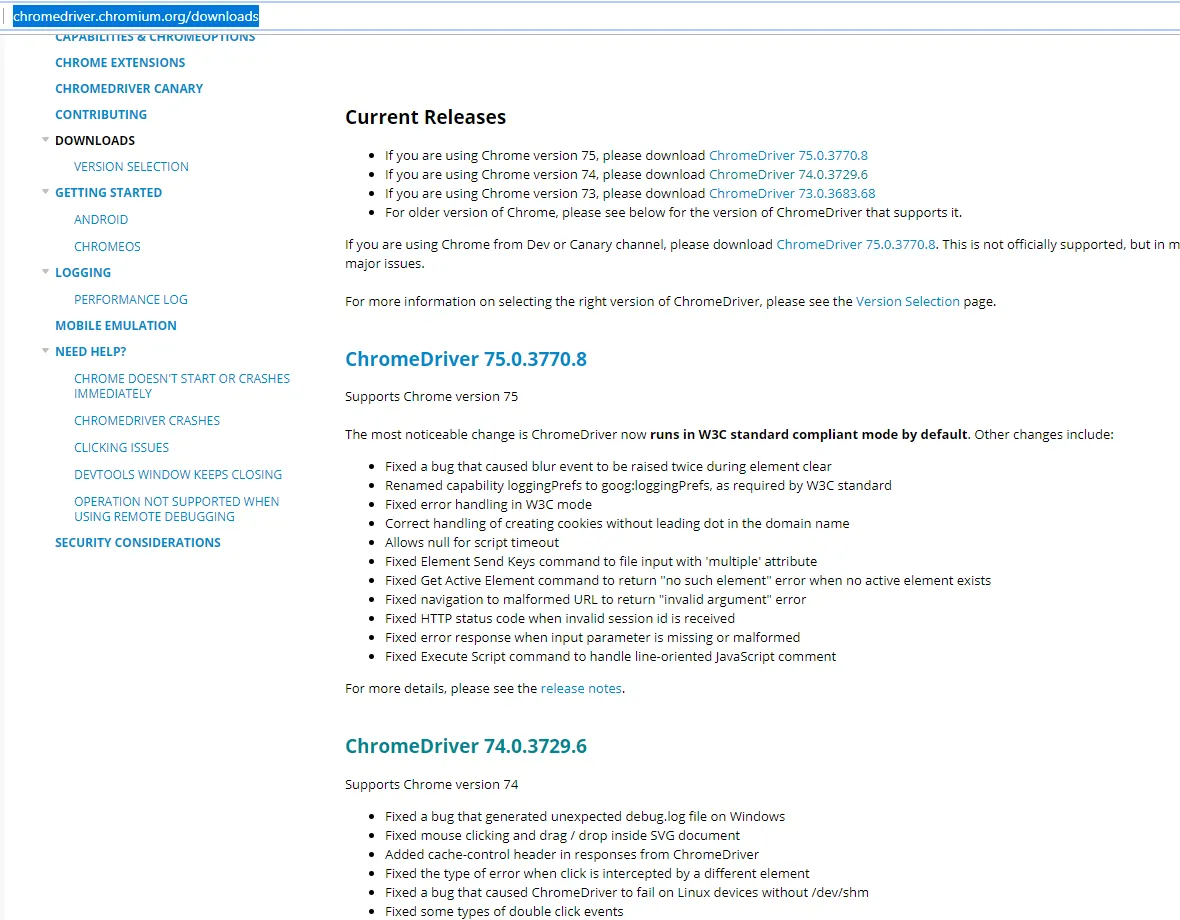
Task: Click ChromeDriver 75.0.3770.8 link in Dev/Canary paragraph
Action: point(856,244)
